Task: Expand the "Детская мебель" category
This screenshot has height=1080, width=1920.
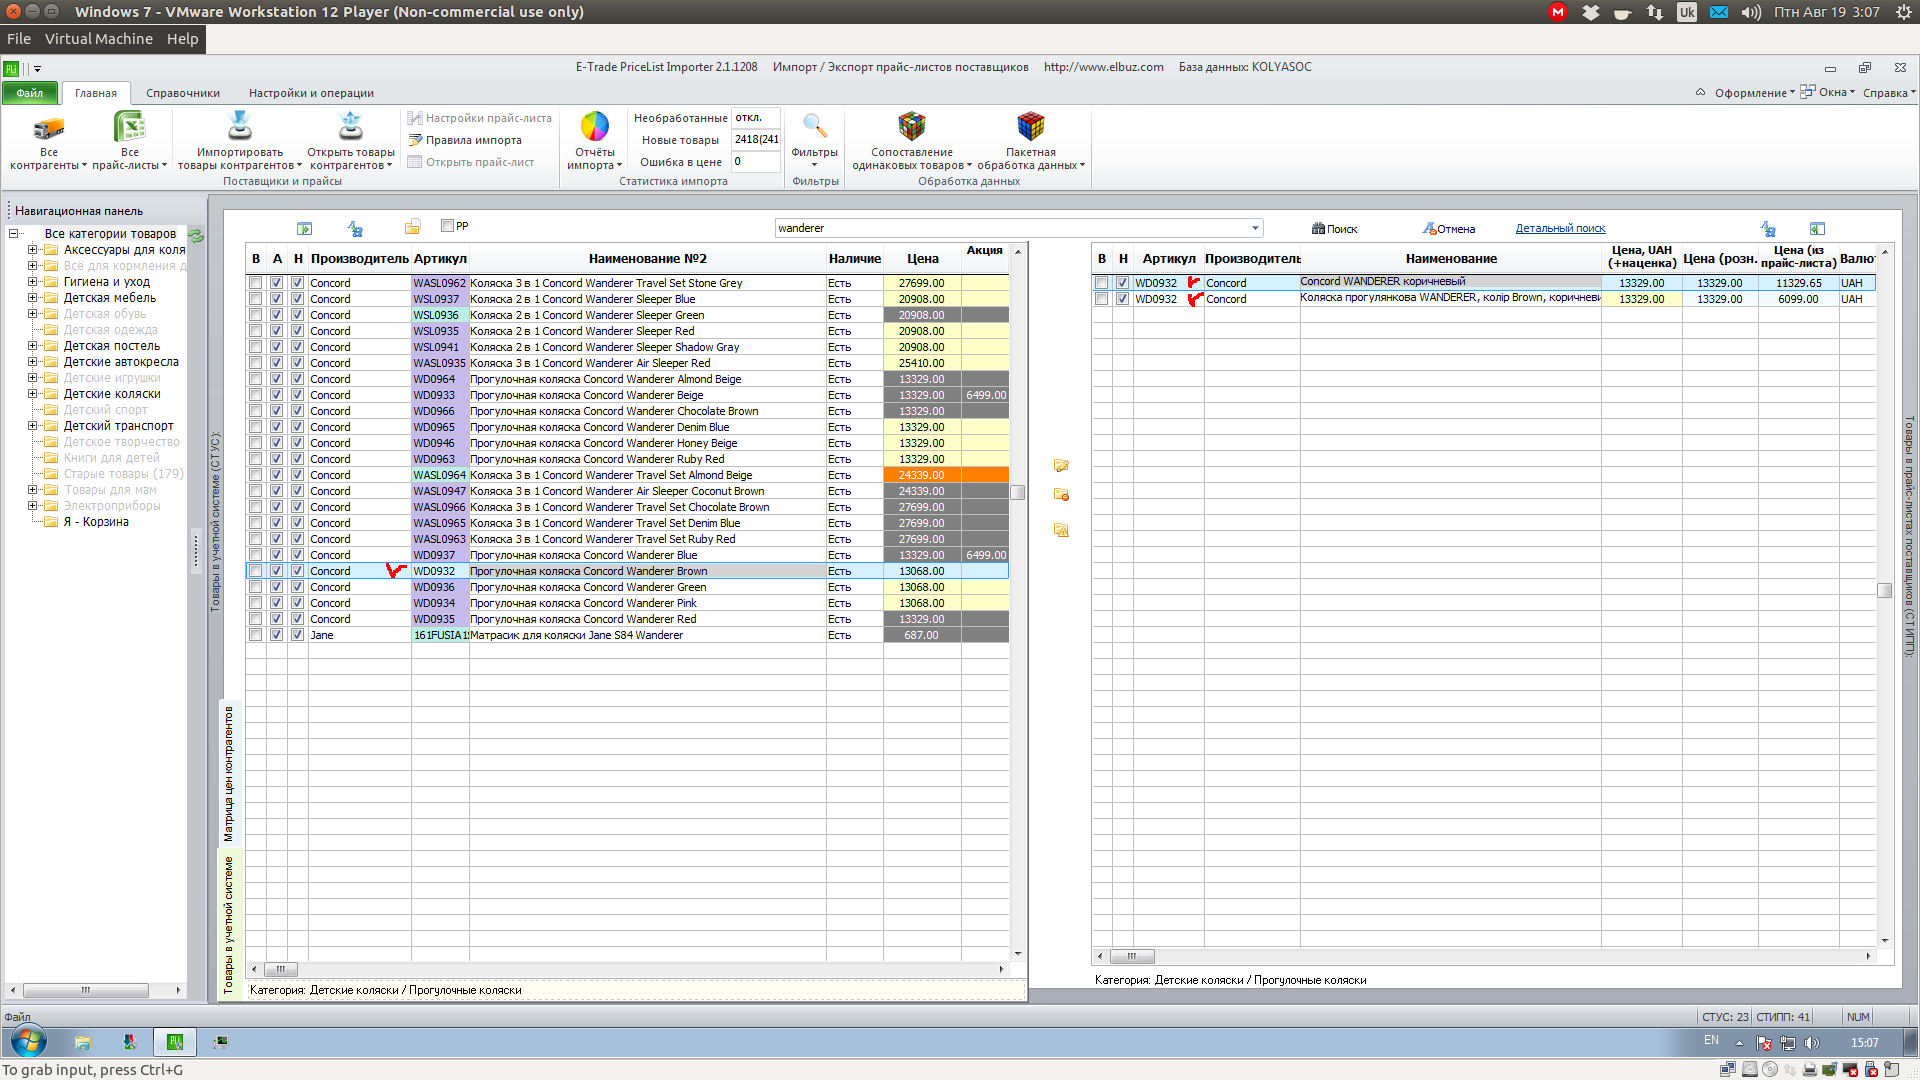Action: [x=32, y=298]
